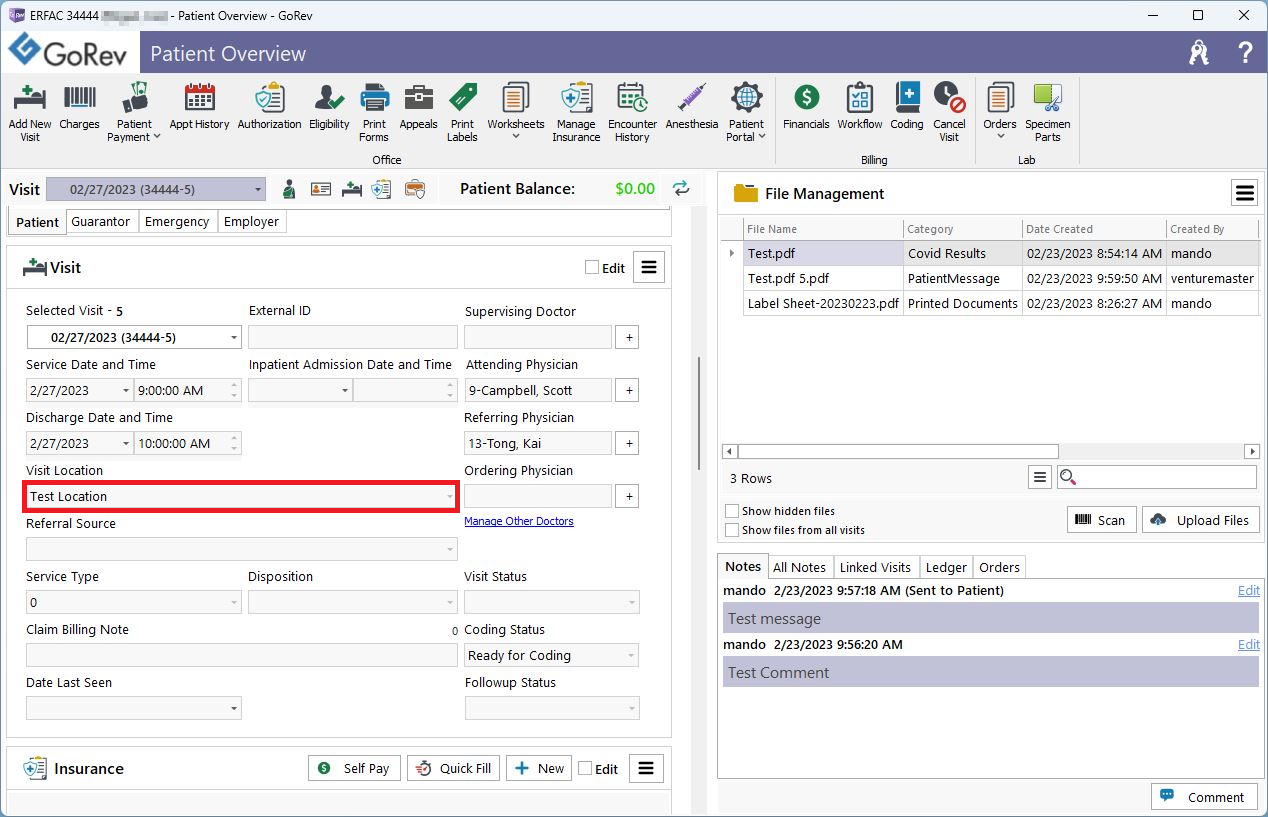Open the Service Date picker dropdown
1268x817 pixels.
(x=126, y=391)
